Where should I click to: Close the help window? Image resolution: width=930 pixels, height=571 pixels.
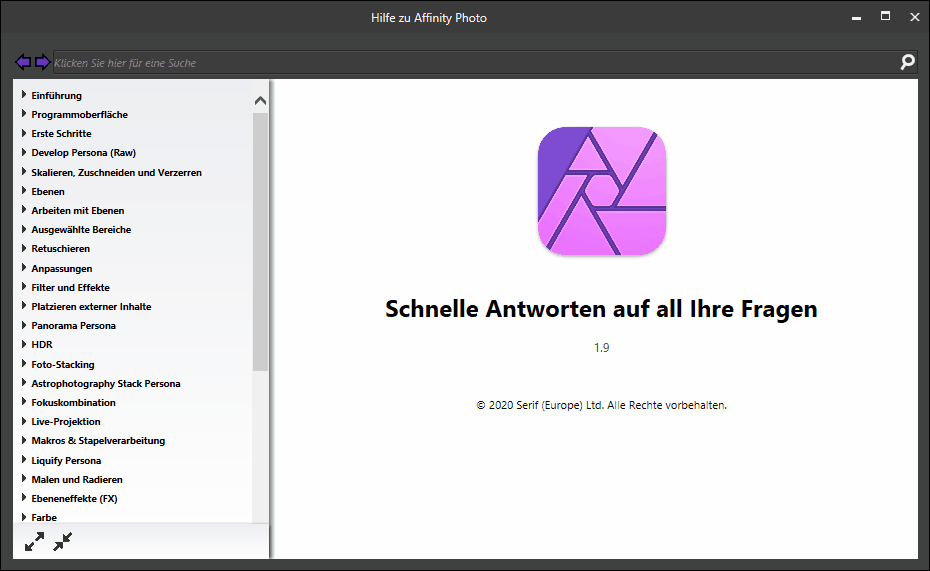pos(915,17)
